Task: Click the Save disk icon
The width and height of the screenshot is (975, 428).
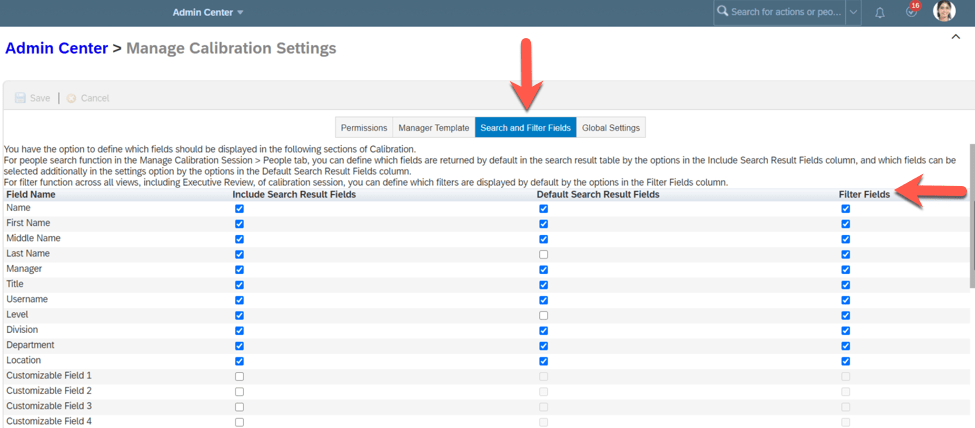Action: coord(20,98)
